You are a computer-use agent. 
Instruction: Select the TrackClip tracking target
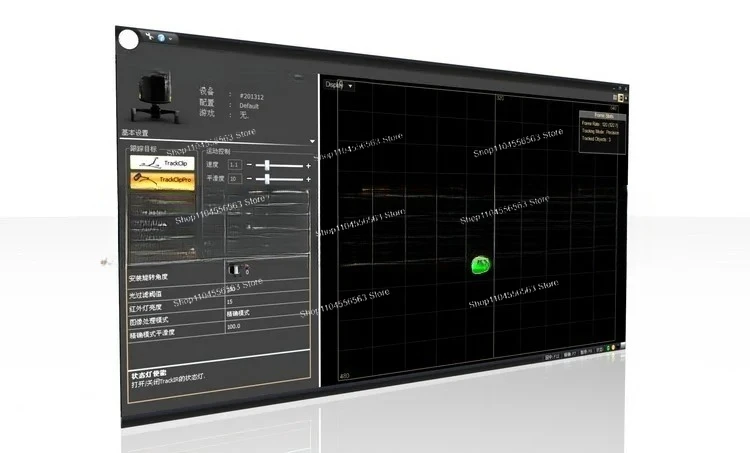[x=163, y=163]
